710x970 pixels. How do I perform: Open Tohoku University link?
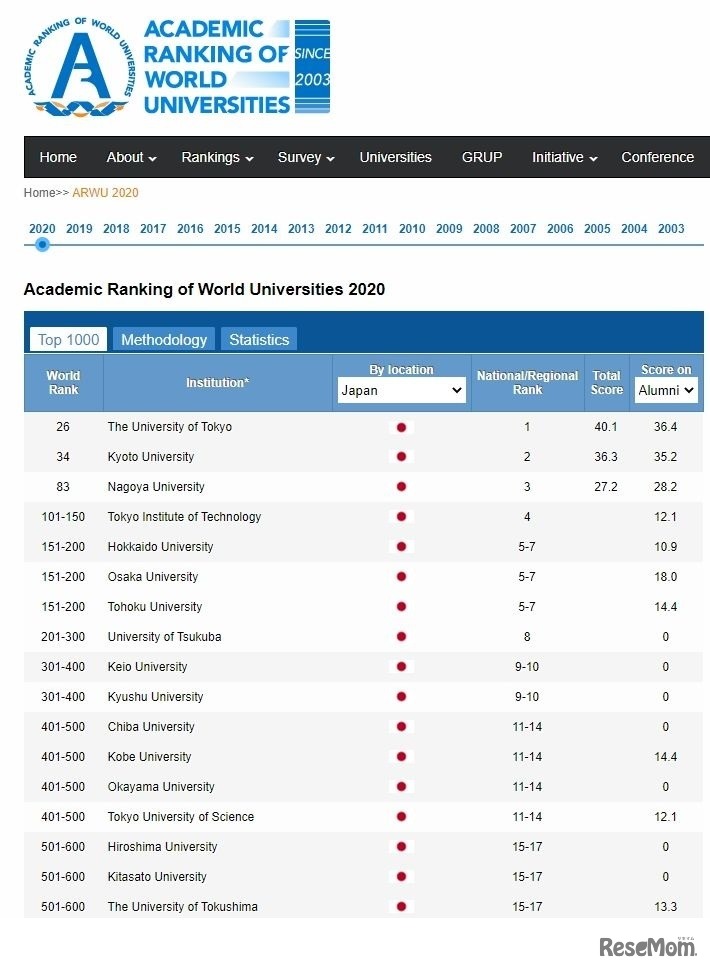click(x=155, y=607)
